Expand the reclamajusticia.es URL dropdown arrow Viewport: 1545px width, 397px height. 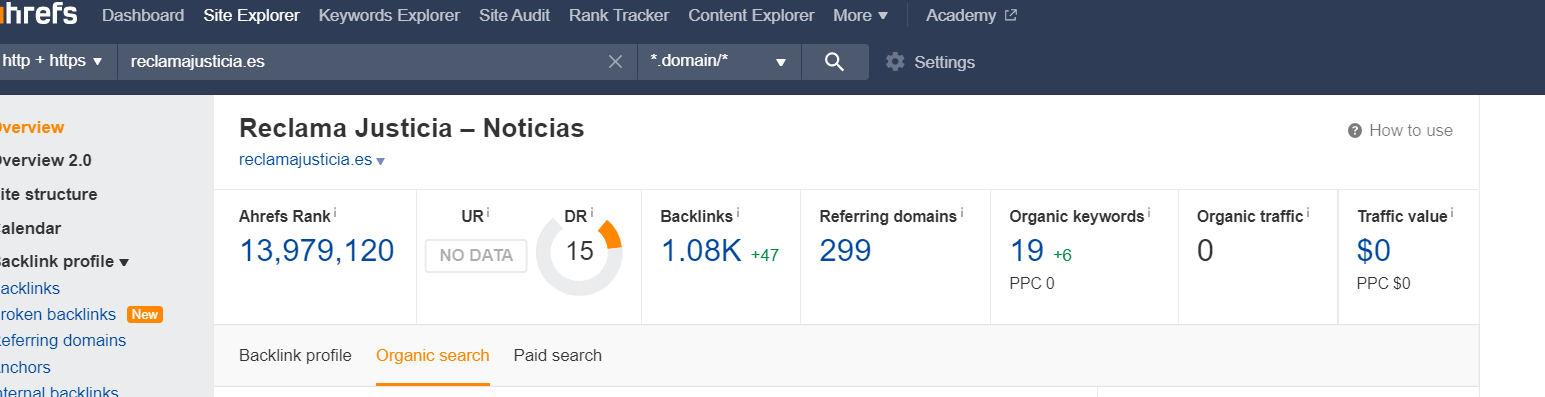click(381, 161)
